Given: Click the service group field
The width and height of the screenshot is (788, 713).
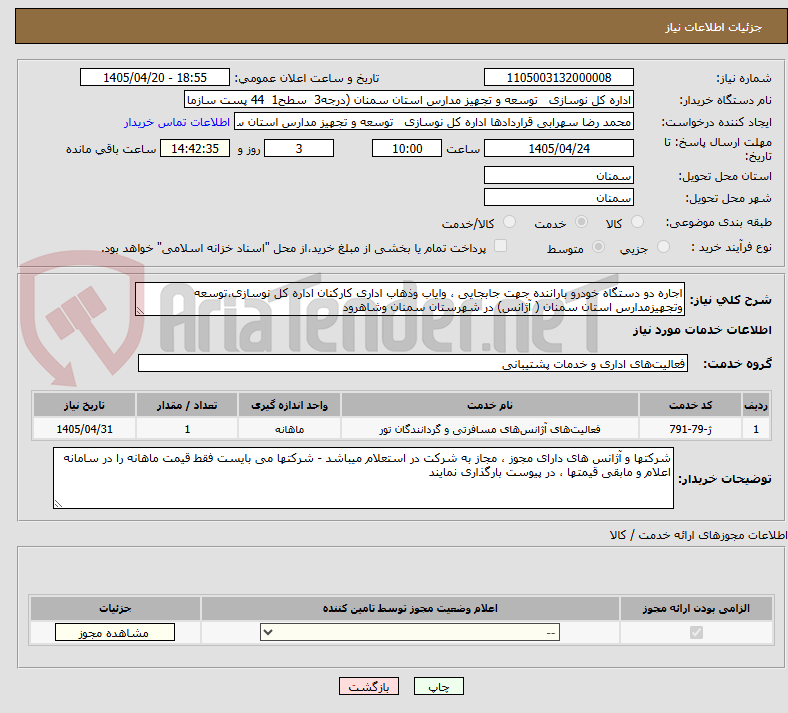Looking at the screenshot, I should click(413, 363).
